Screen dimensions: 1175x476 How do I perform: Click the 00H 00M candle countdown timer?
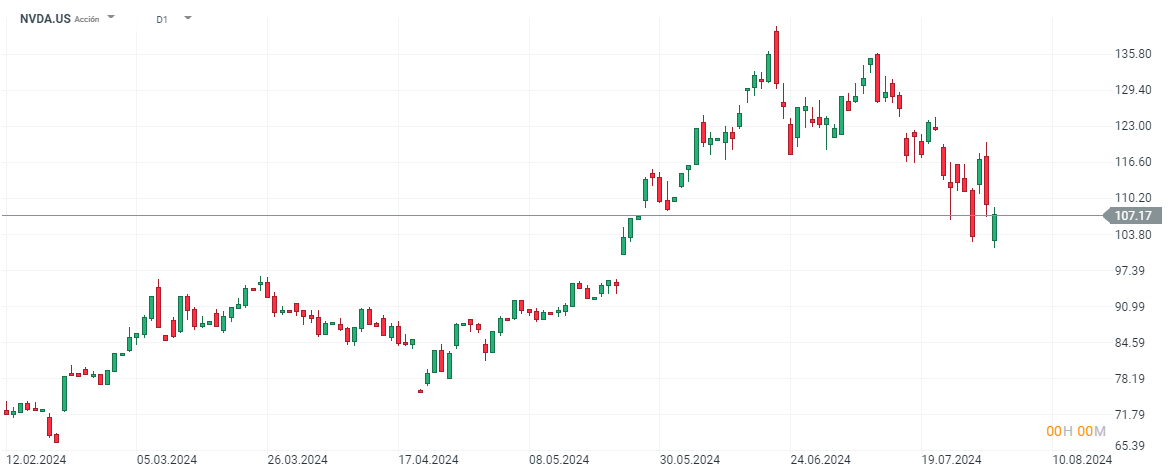coord(1076,431)
